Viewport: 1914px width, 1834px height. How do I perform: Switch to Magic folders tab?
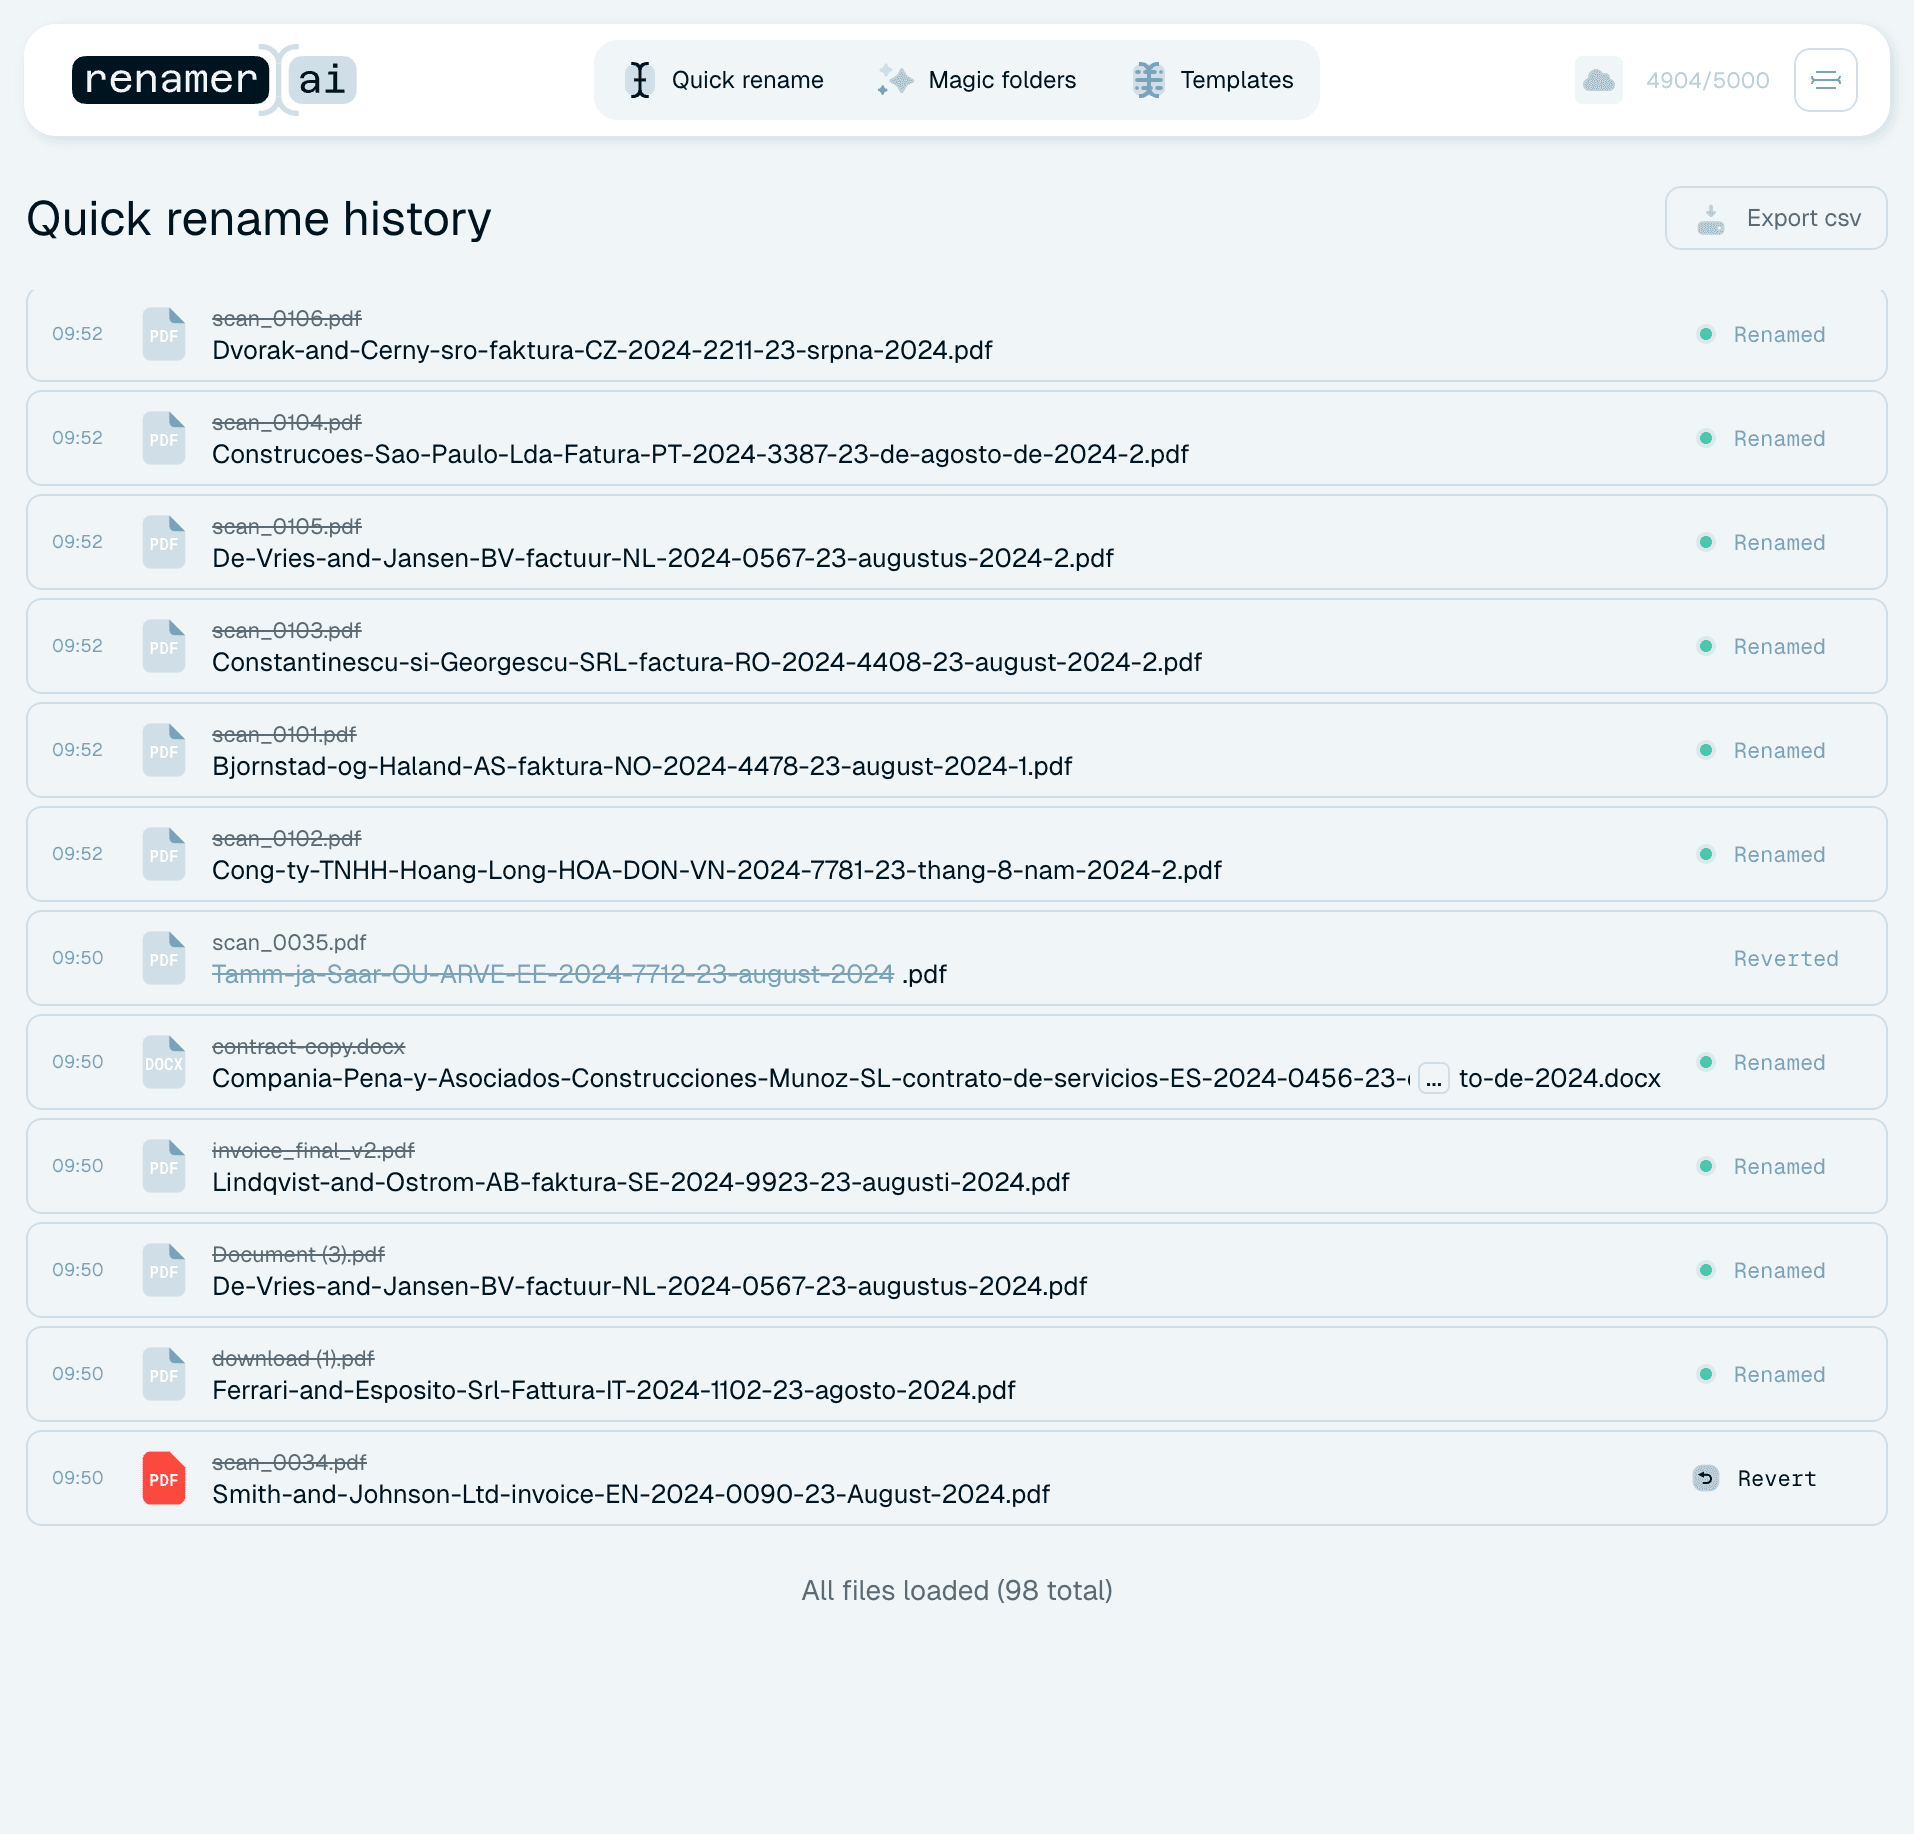point(976,80)
